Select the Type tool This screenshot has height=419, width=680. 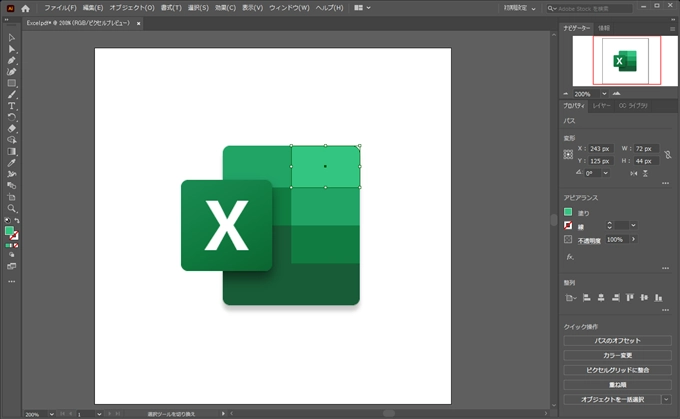tap(12, 106)
